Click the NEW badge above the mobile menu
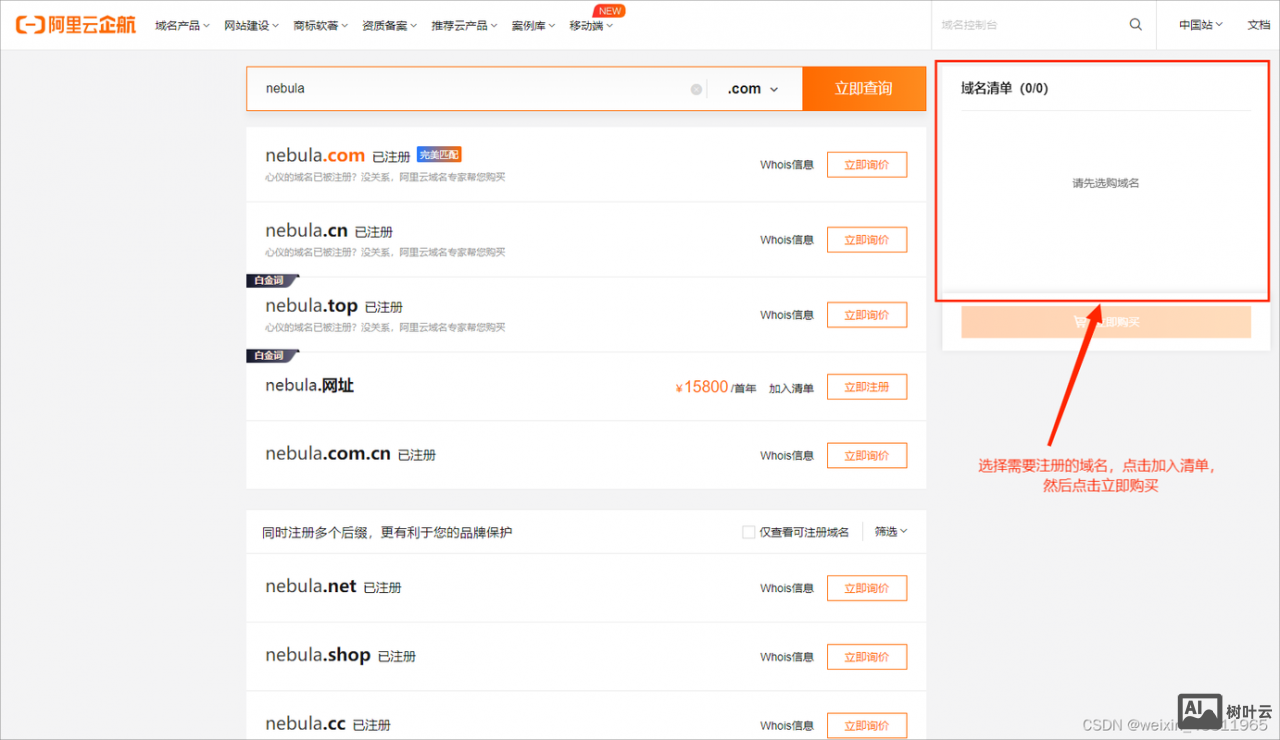 610,11
